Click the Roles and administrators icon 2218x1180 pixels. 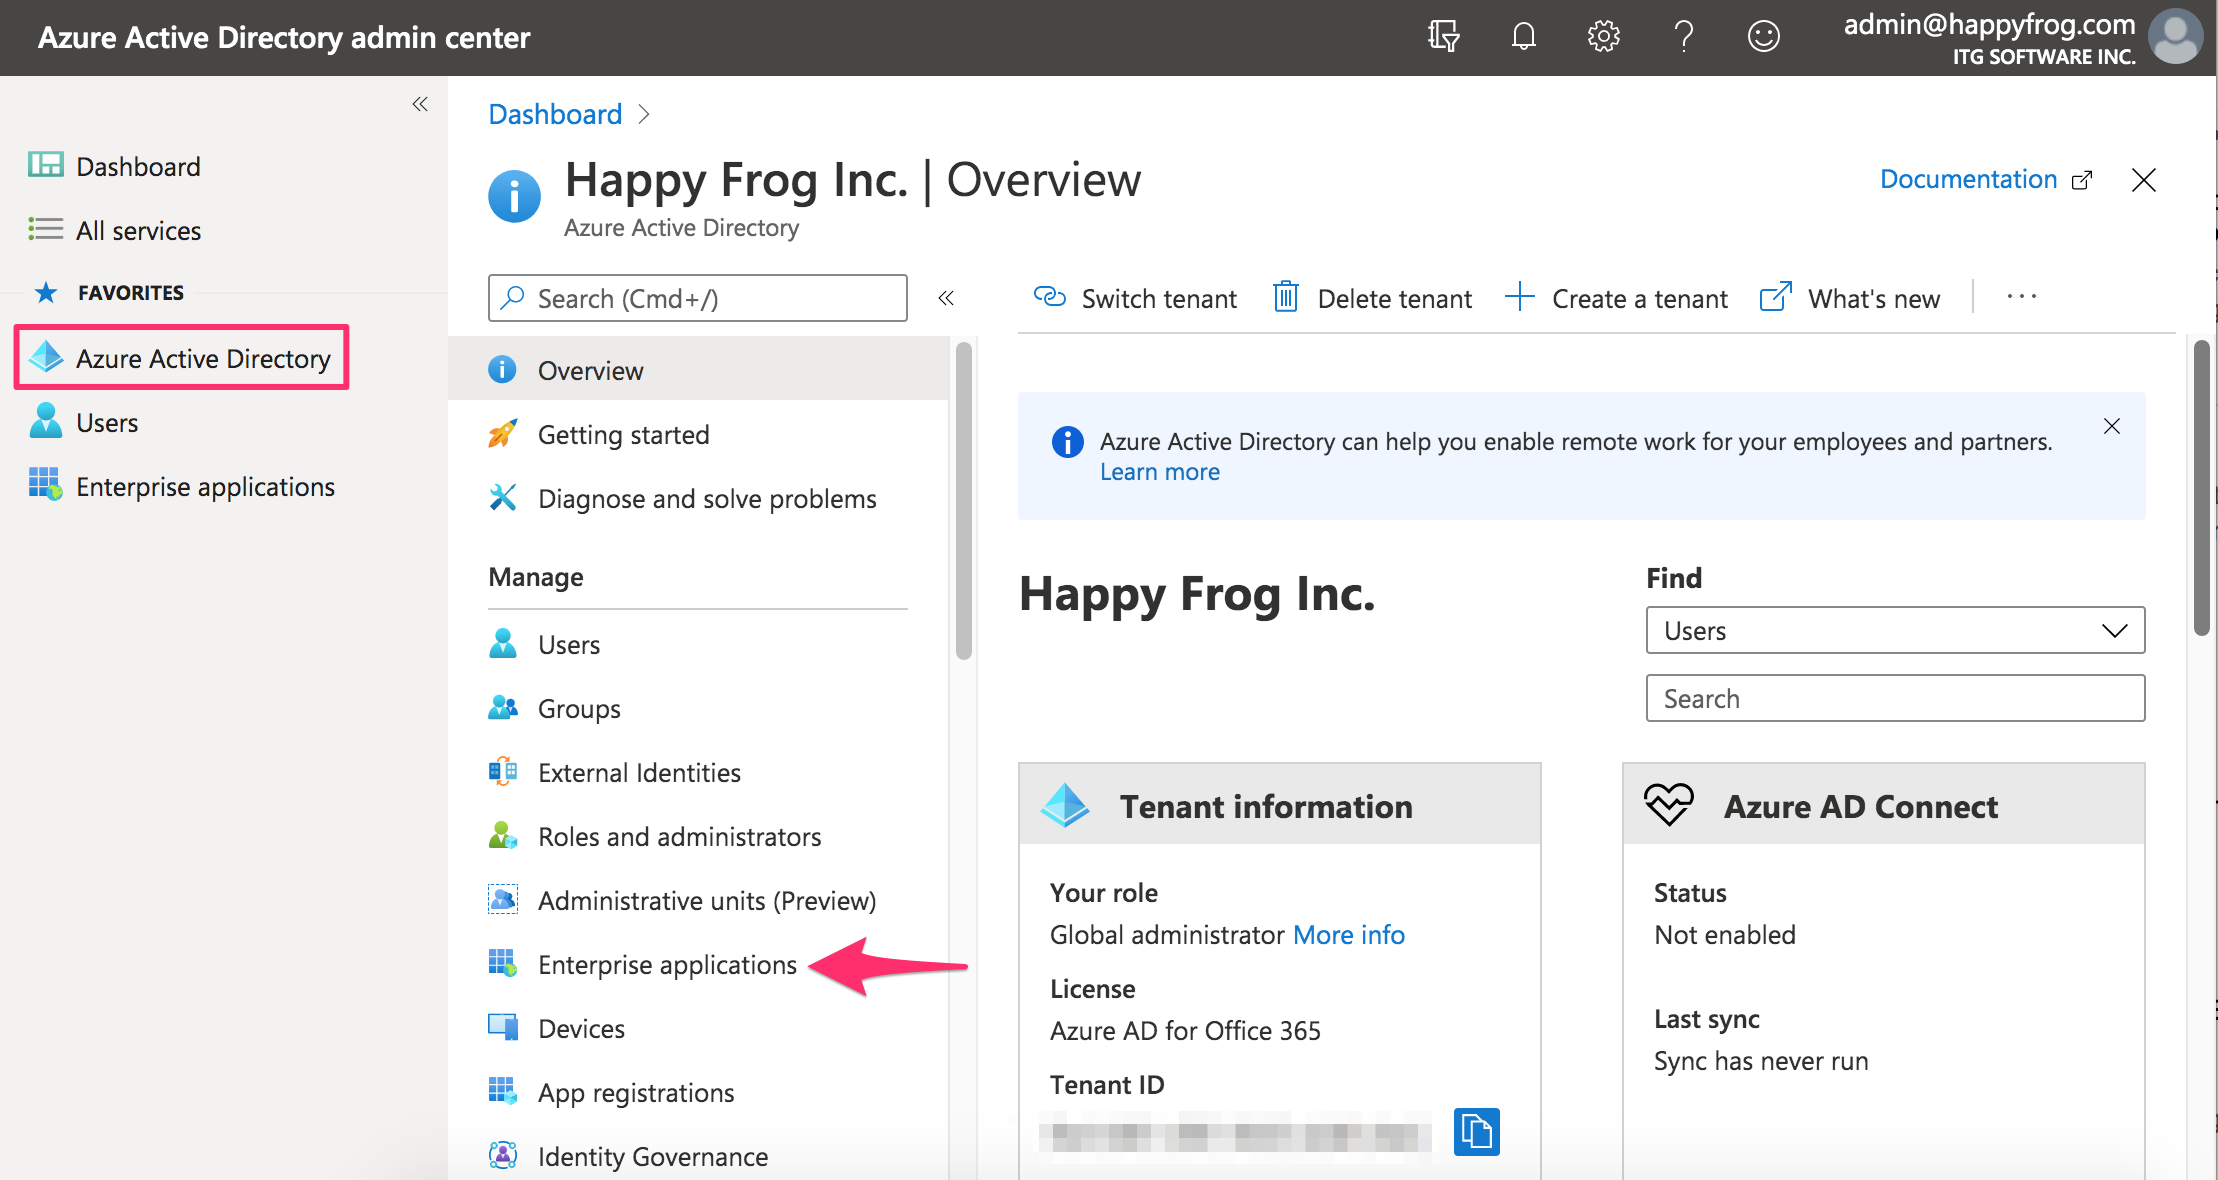(502, 835)
